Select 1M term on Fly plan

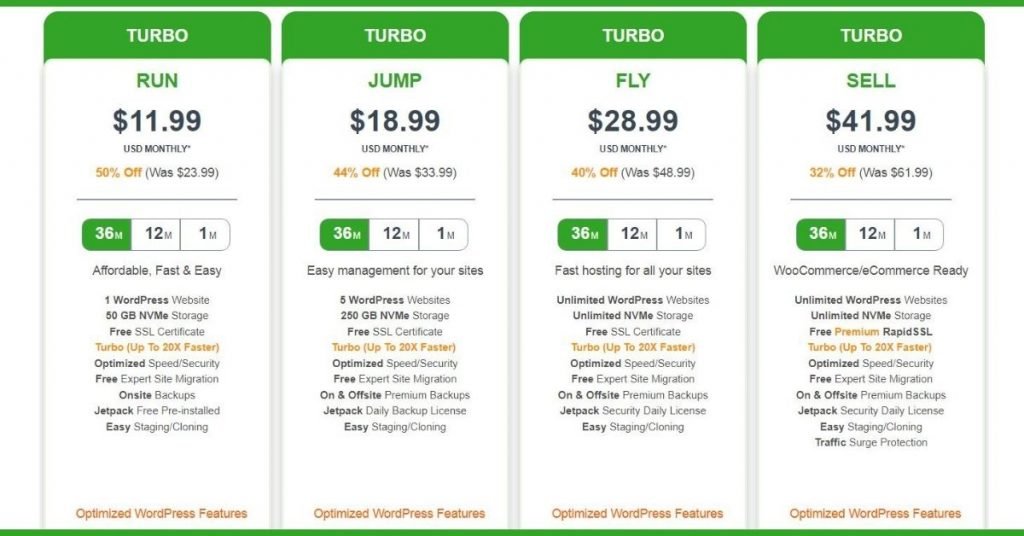pos(681,234)
